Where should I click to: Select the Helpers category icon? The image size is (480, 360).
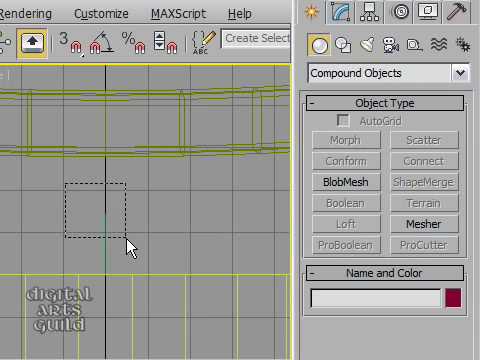[414, 45]
